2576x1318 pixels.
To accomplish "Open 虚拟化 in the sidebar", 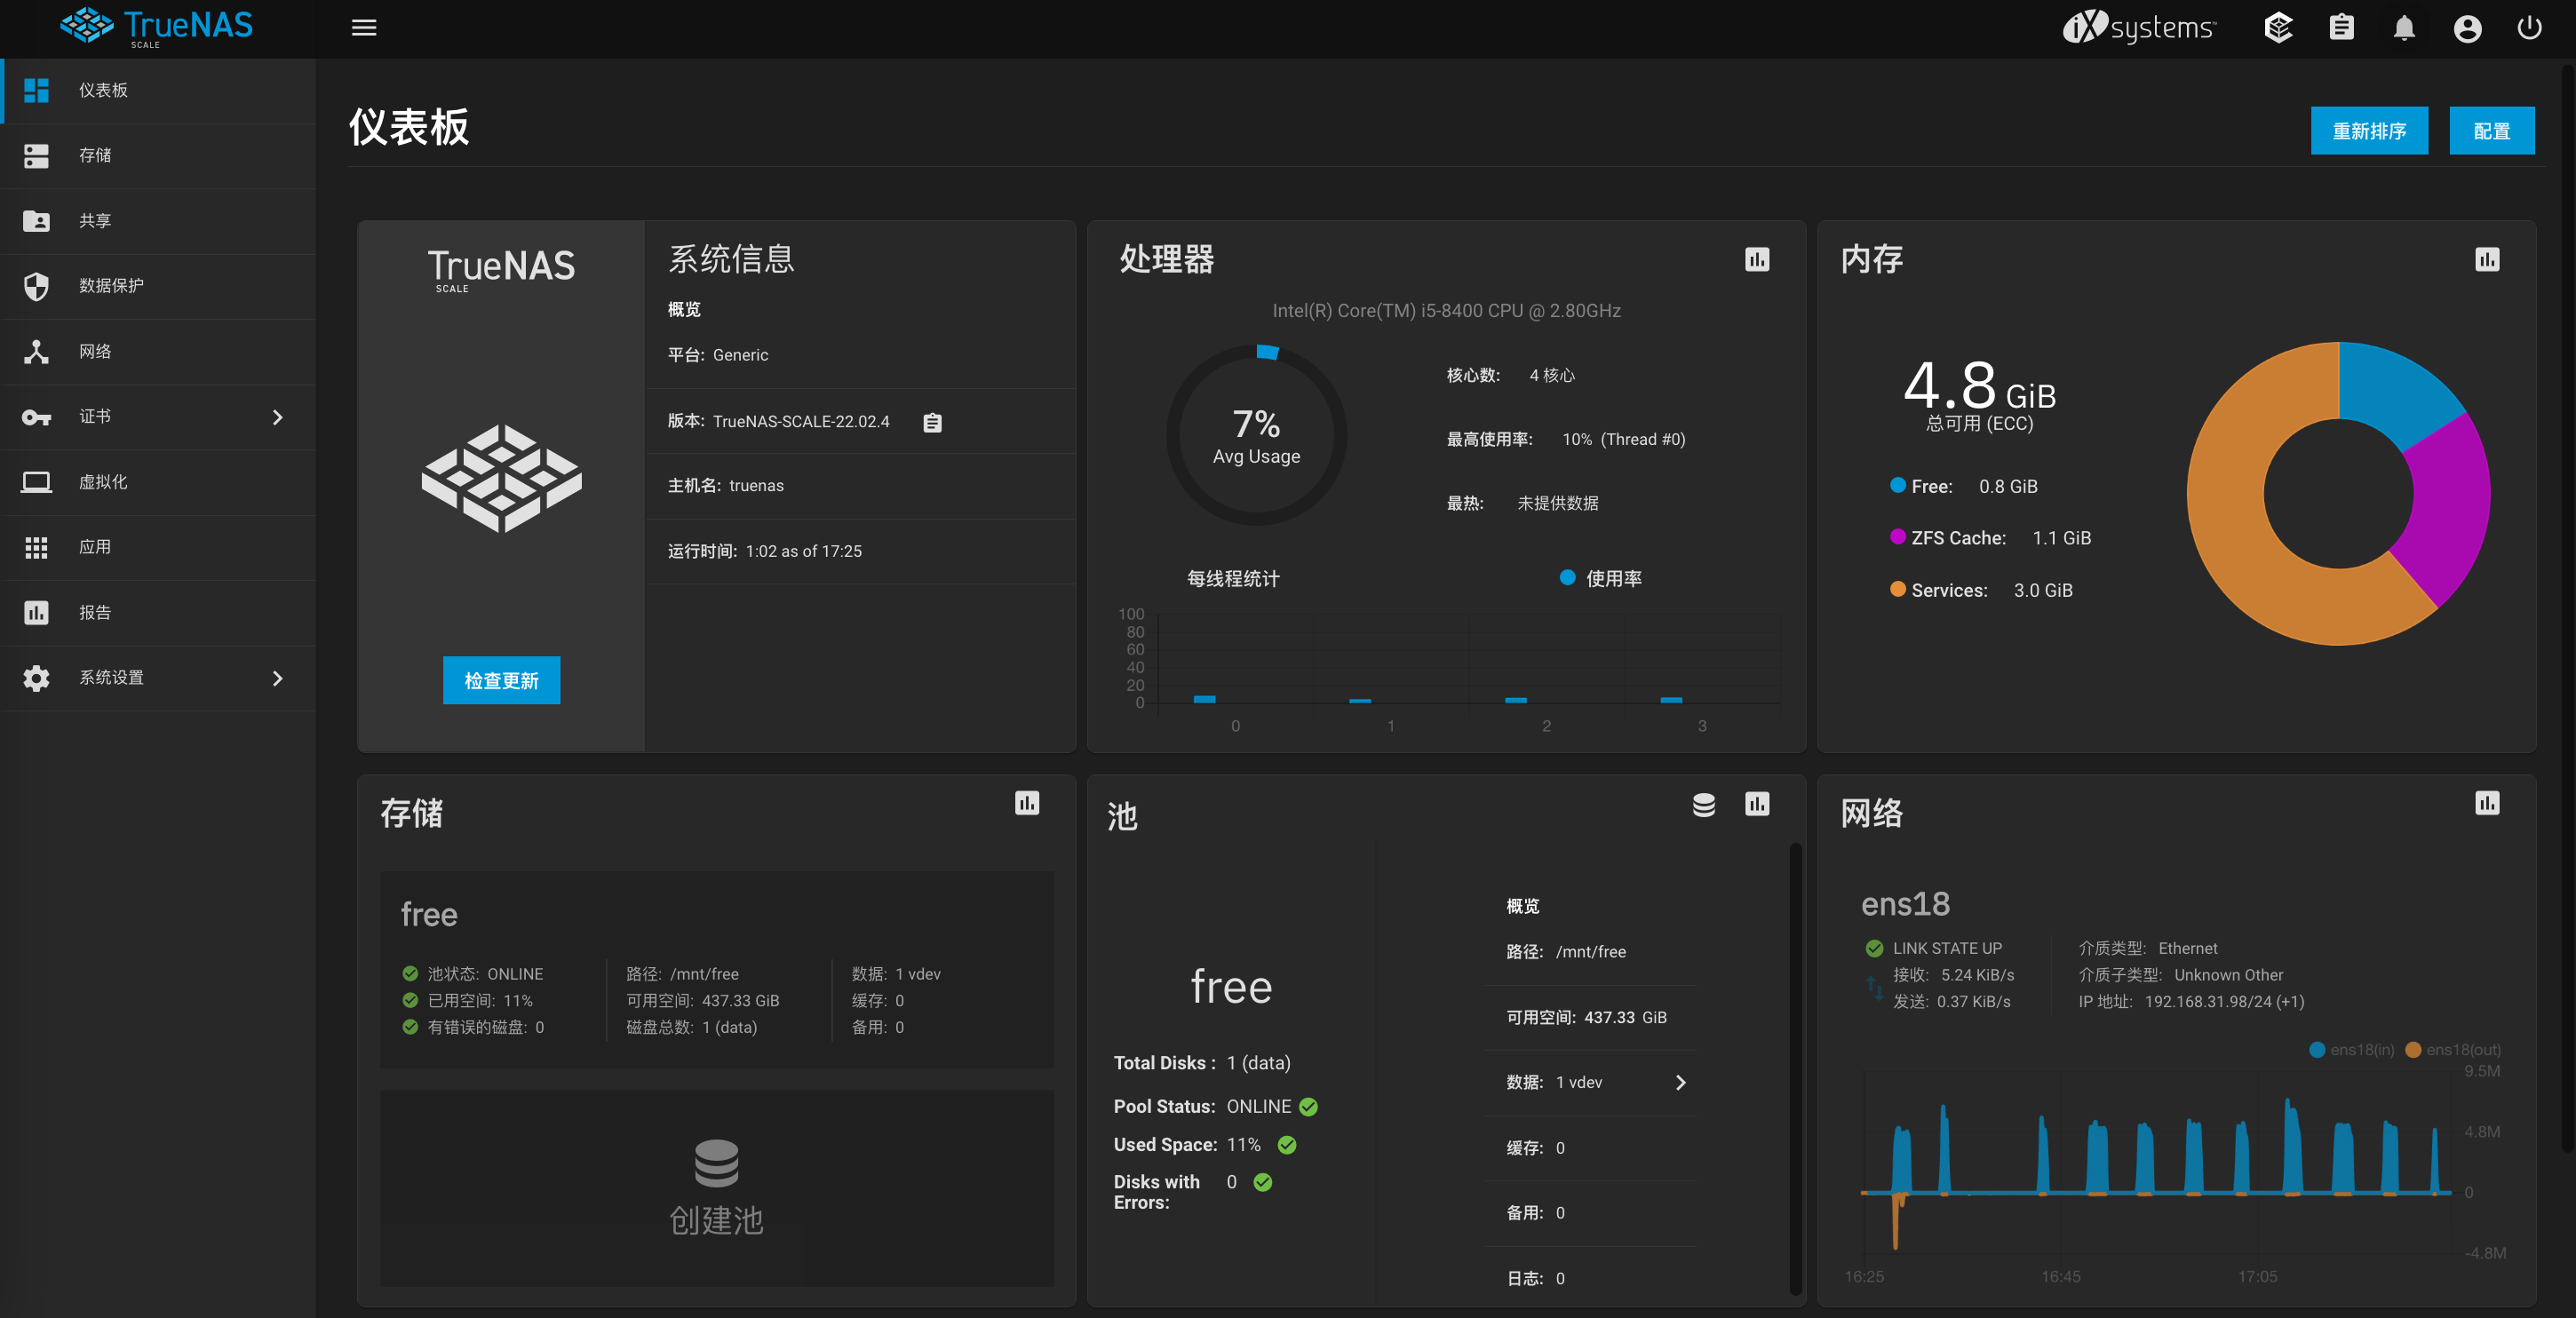I will [103, 482].
